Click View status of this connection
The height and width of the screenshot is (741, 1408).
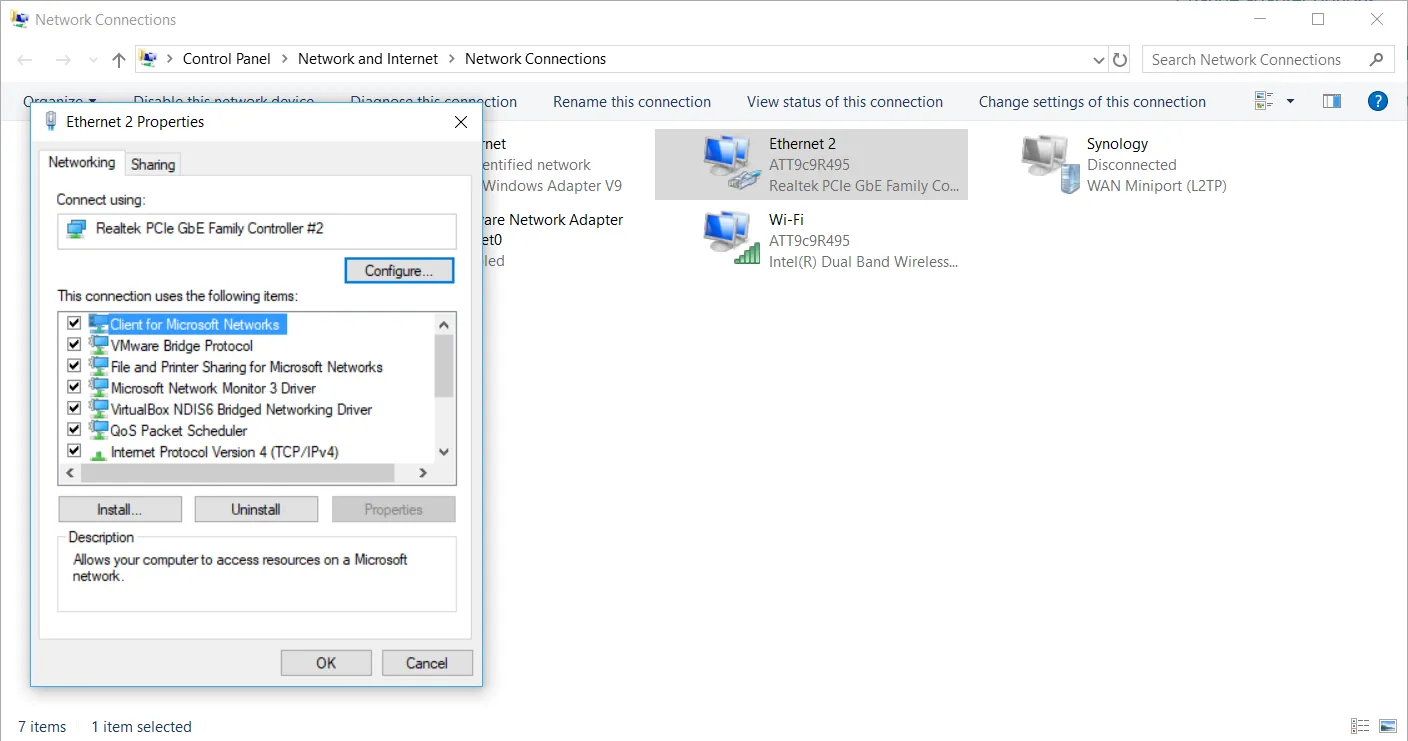(x=845, y=102)
